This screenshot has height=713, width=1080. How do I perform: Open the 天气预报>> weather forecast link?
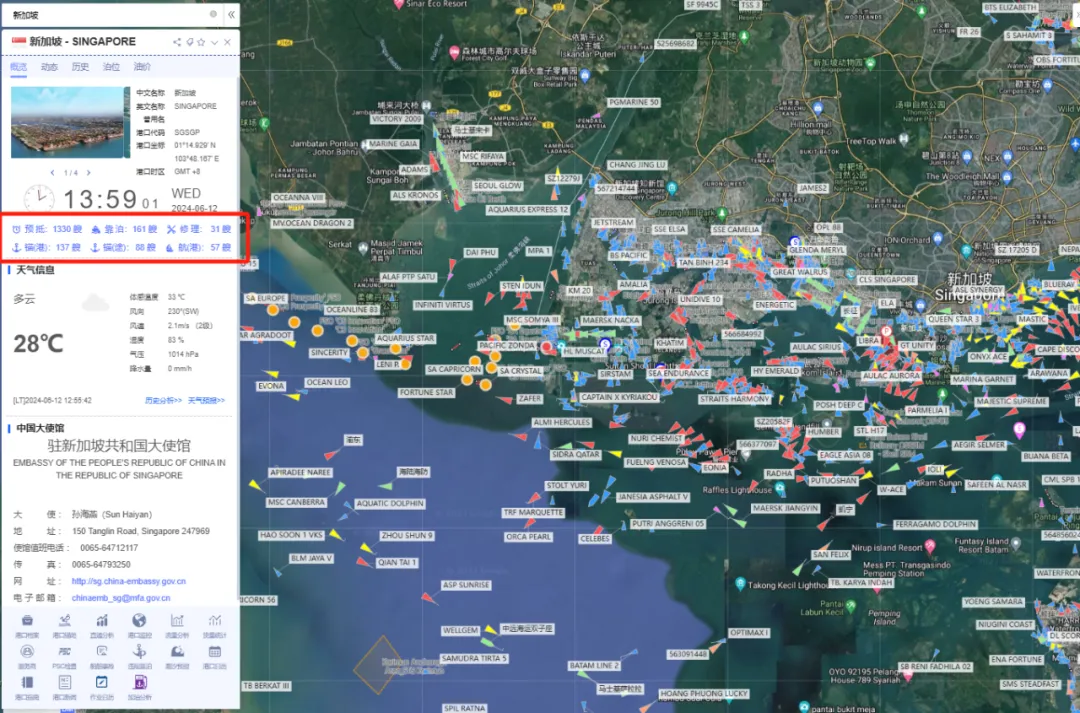tap(206, 400)
